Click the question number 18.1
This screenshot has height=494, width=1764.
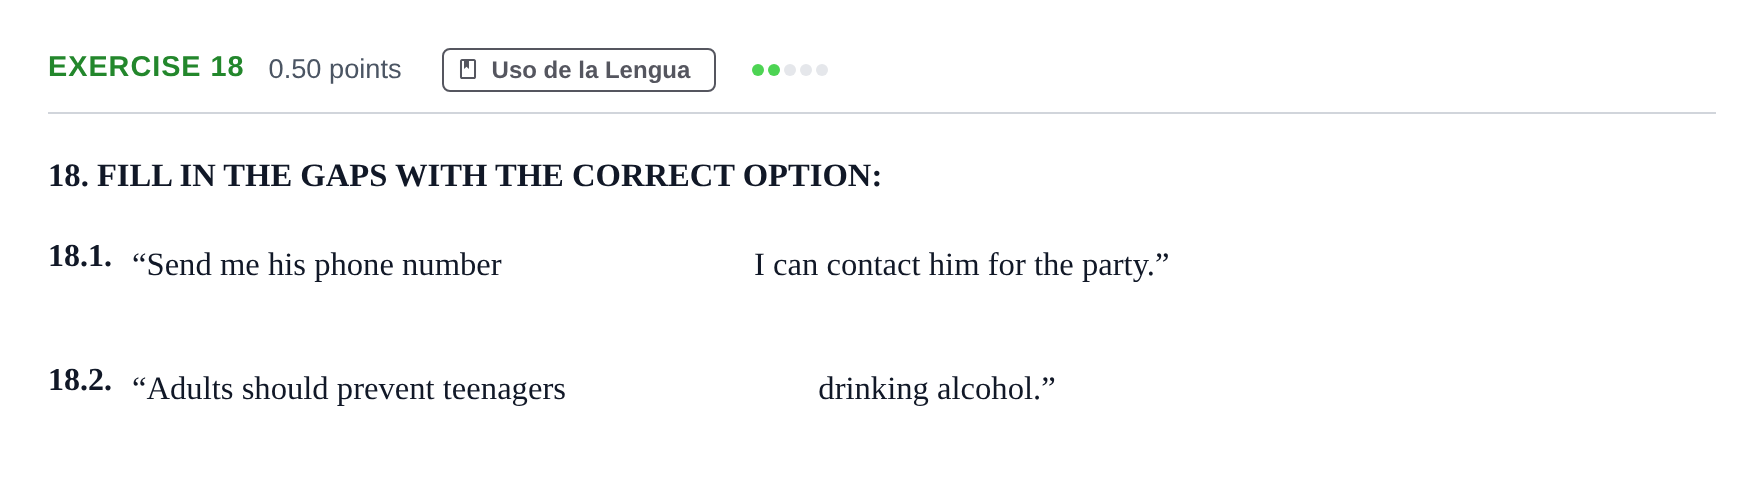(80, 256)
